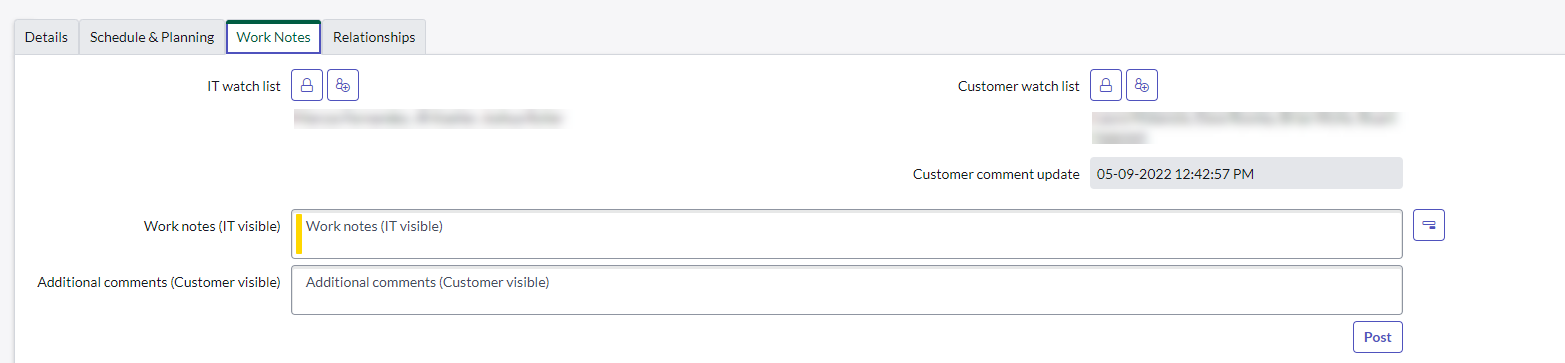The width and height of the screenshot is (1565, 363).
Task: Click "Additional comments (Customer visible)" field label
Action: 159,282
